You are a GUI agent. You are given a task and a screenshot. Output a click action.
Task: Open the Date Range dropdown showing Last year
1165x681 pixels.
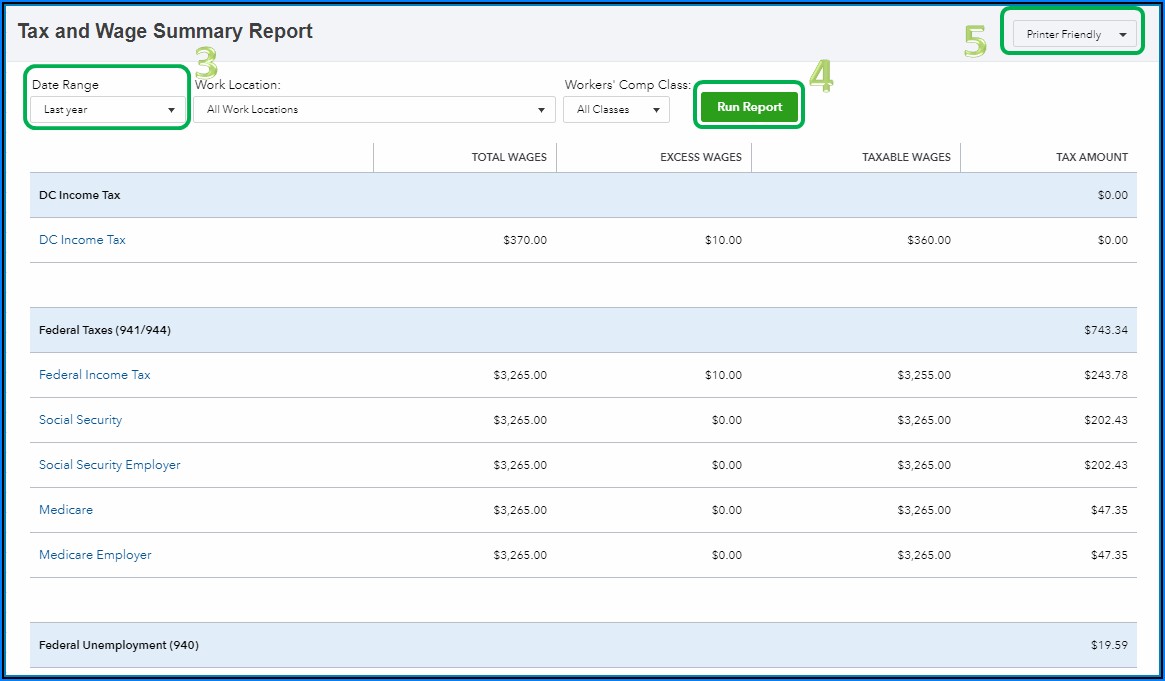(108, 110)
